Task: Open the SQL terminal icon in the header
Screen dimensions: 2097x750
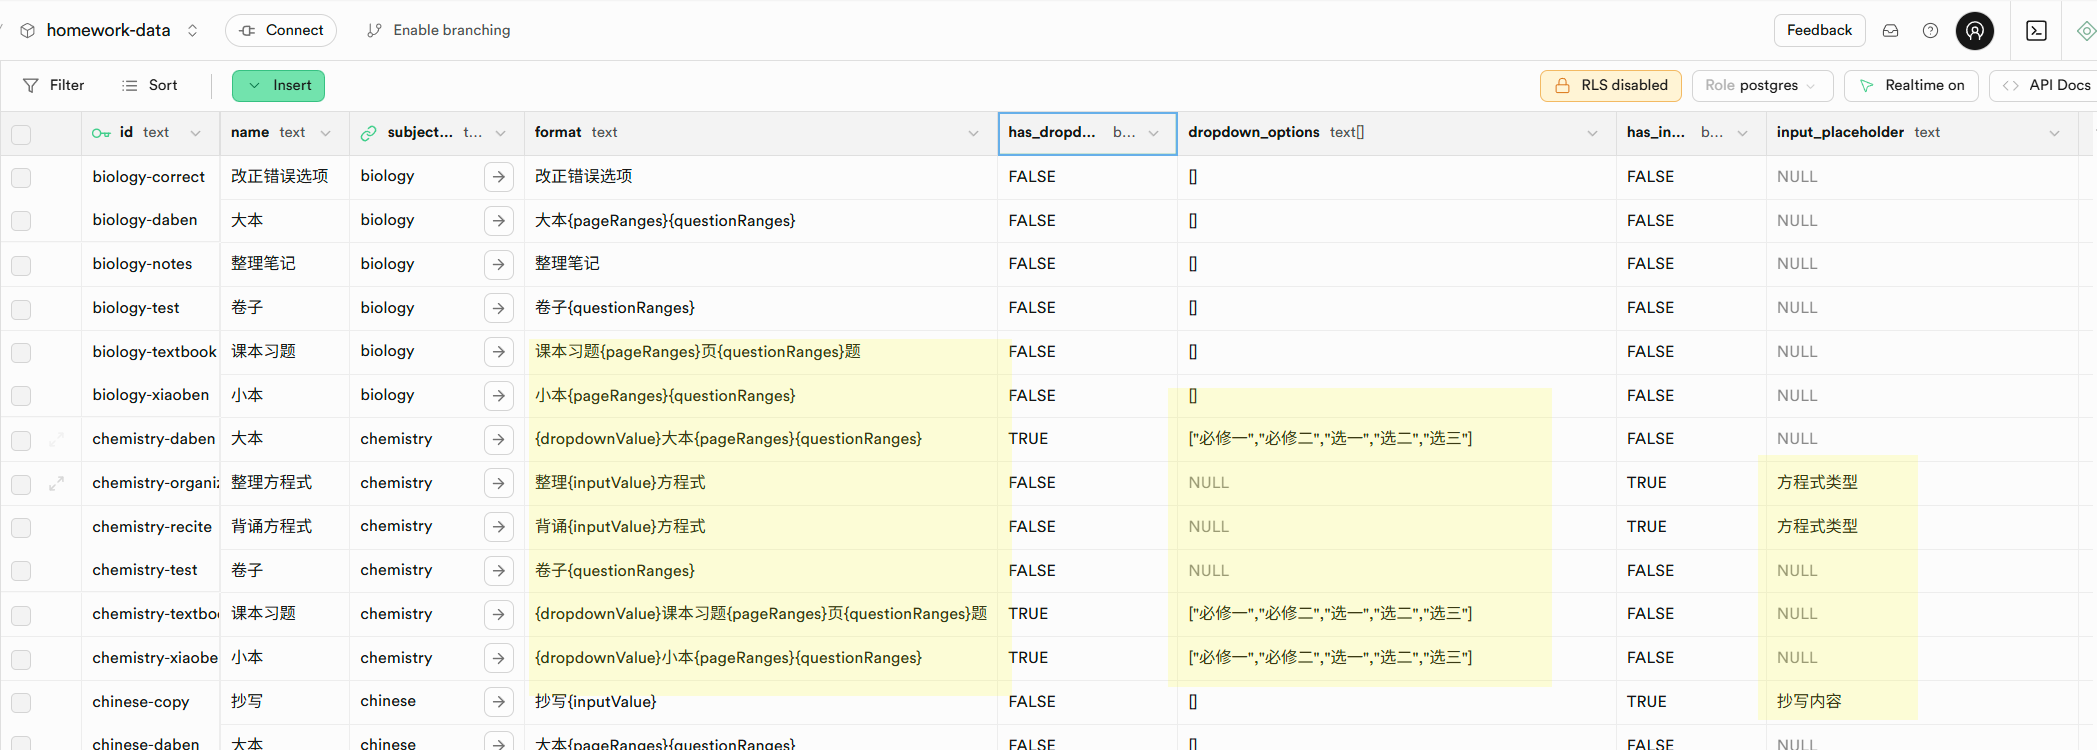Action: pyautogui.click(x=2036, y=31)
